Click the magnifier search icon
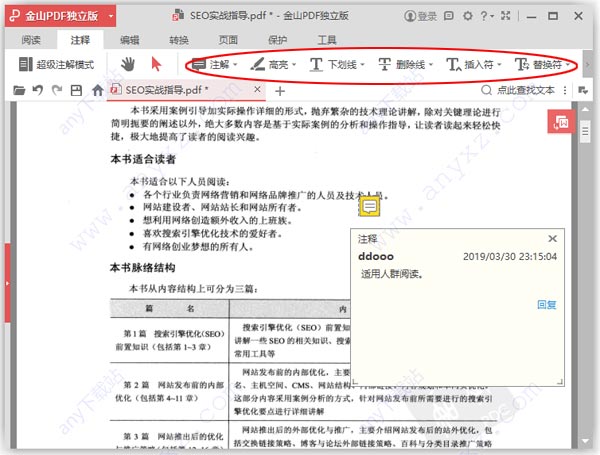The image size is (600, 455). click(486, 90)
